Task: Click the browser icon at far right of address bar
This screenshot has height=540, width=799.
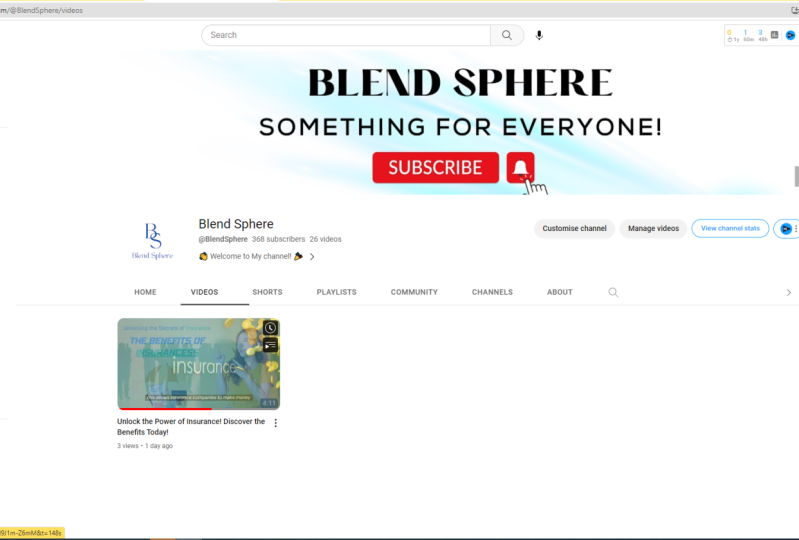Action: coord(794,10)
